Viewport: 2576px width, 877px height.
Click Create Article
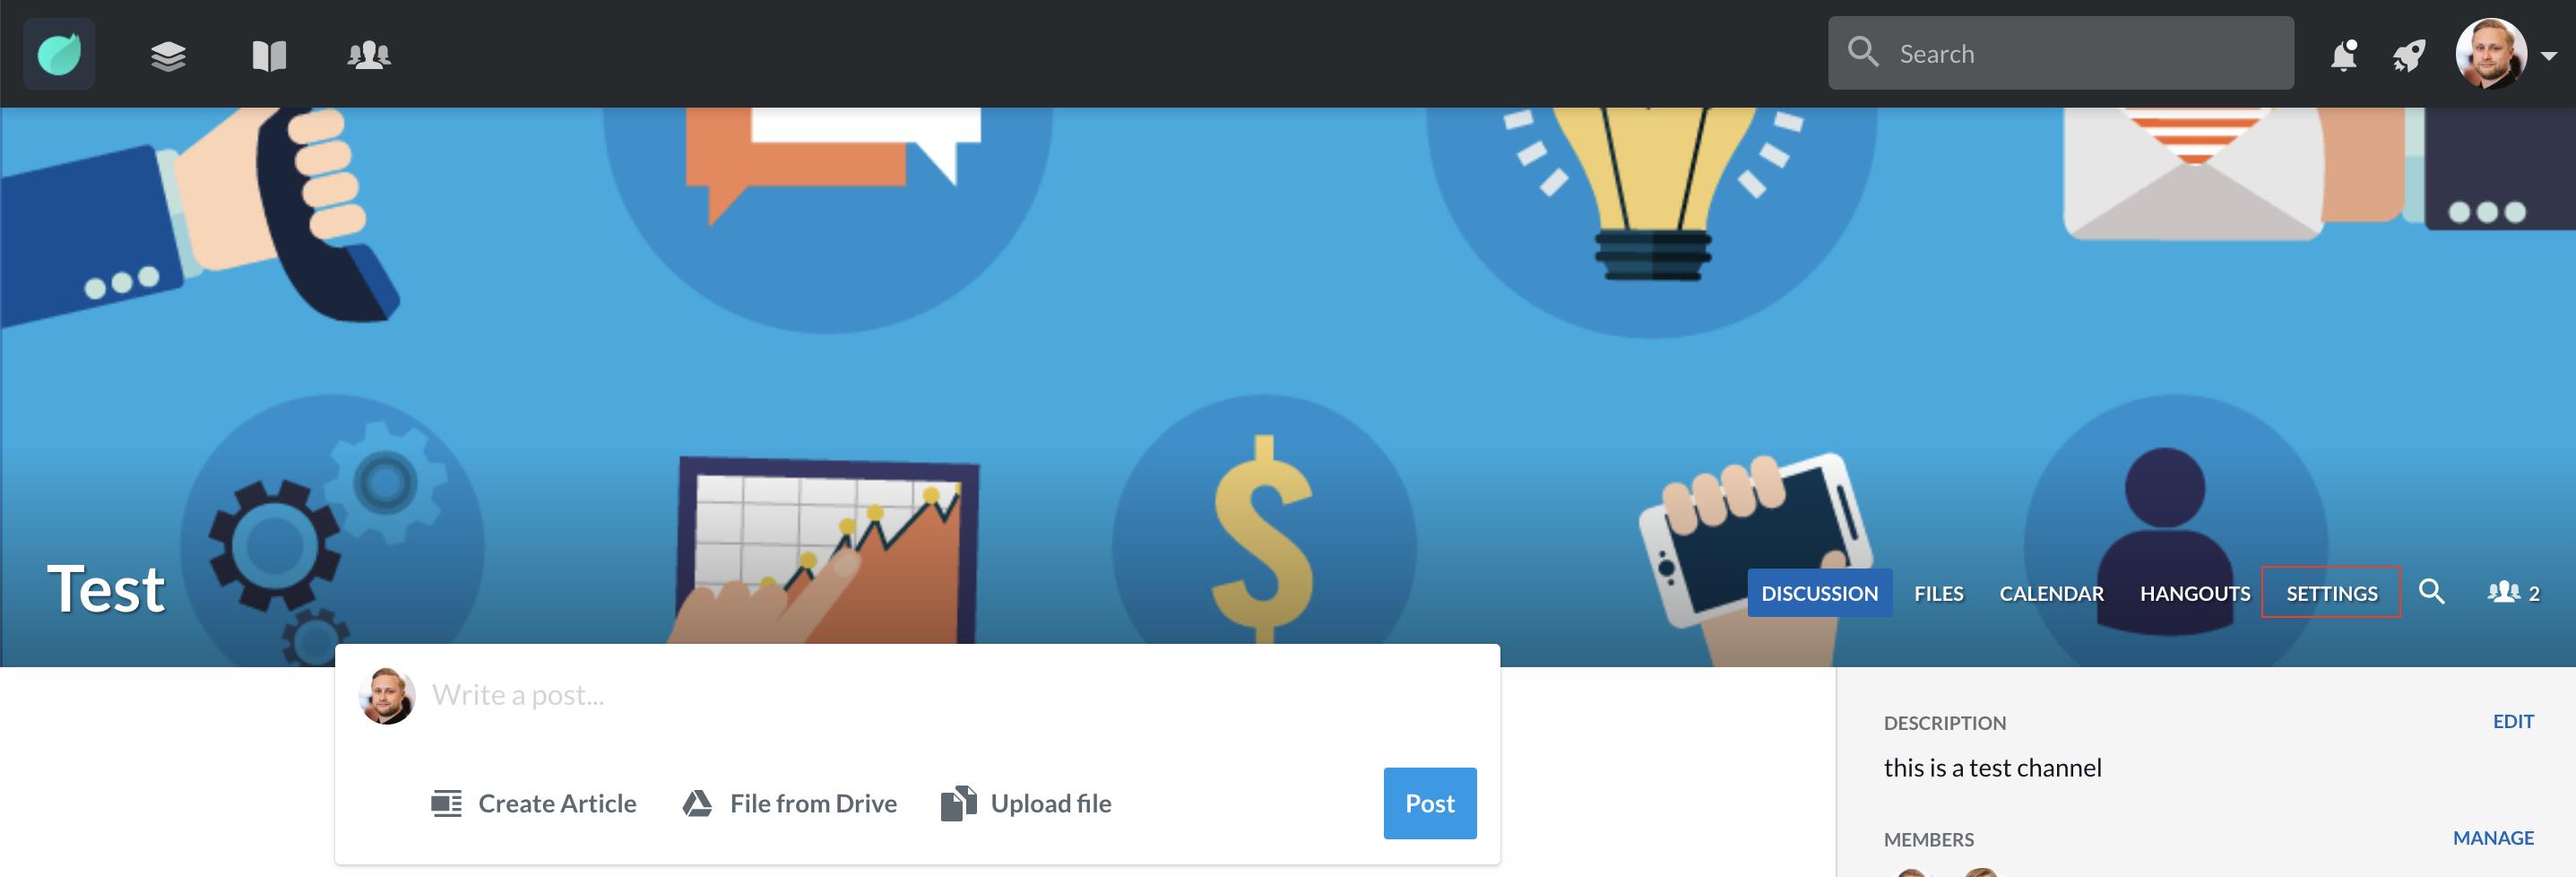pyautogui.click(x=533, y=803)
